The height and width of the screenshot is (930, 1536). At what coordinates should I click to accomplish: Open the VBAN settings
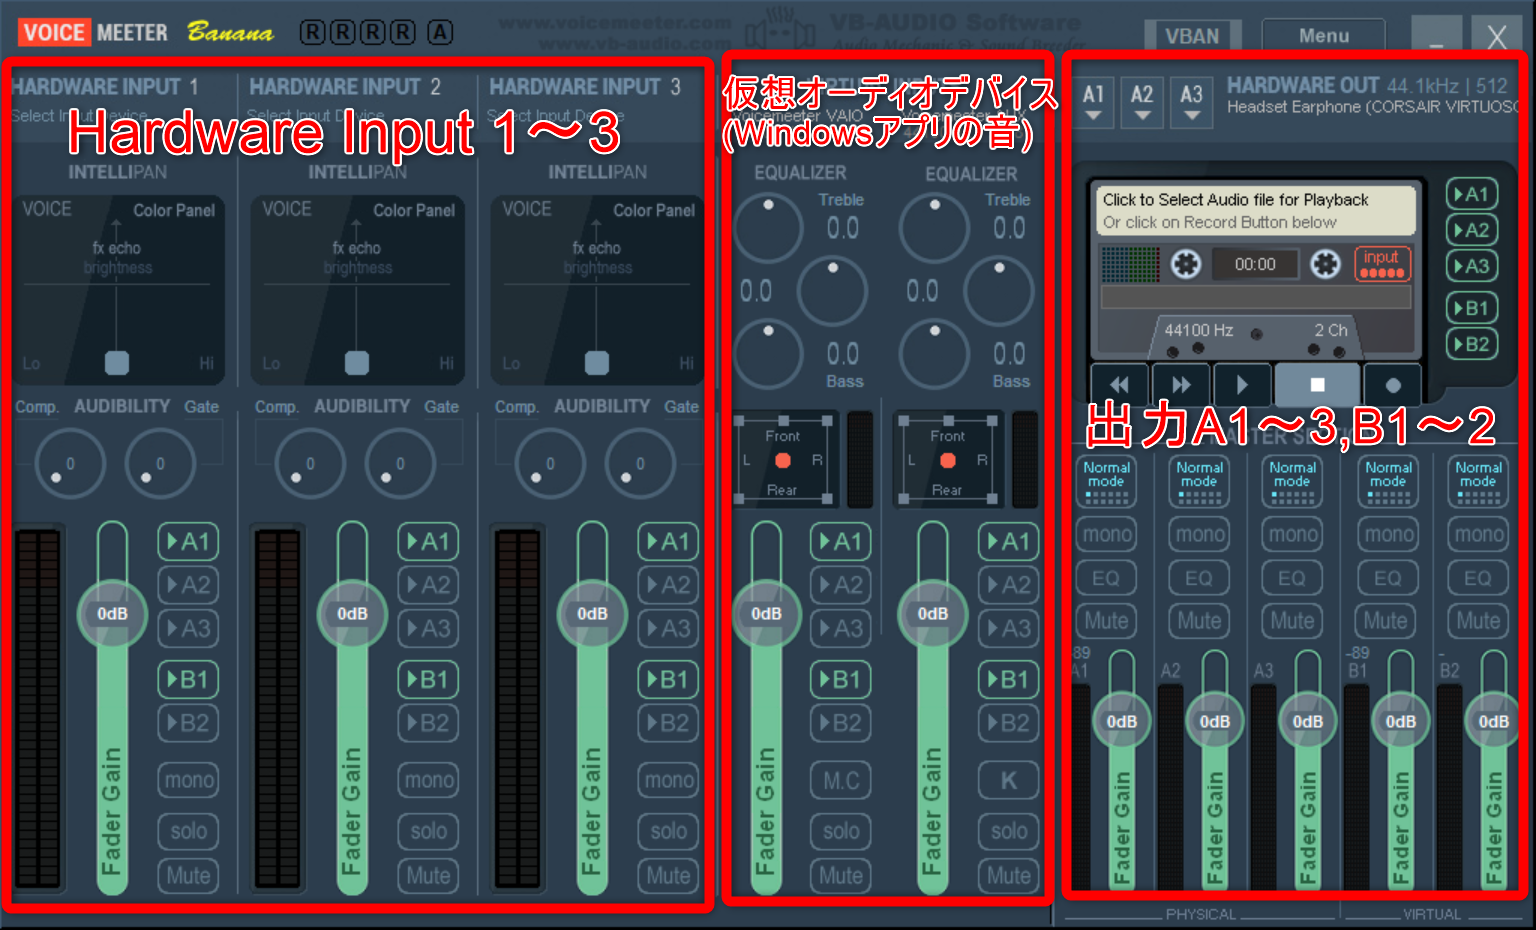coord(1192,35)
